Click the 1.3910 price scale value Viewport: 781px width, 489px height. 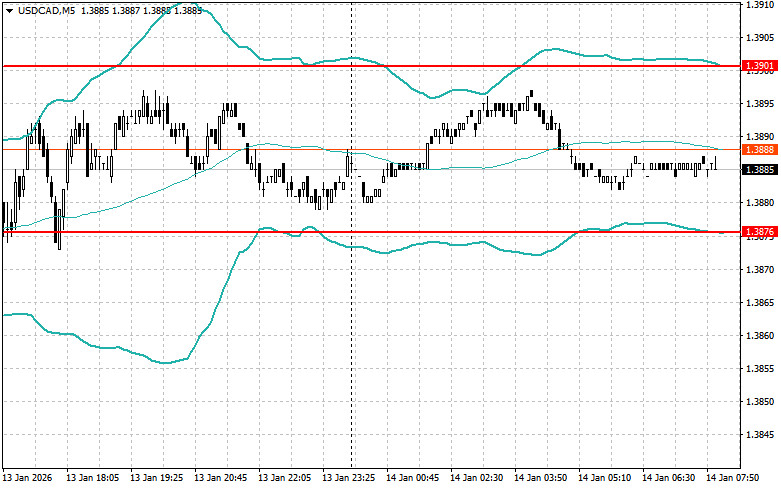(x=760, y=4)
